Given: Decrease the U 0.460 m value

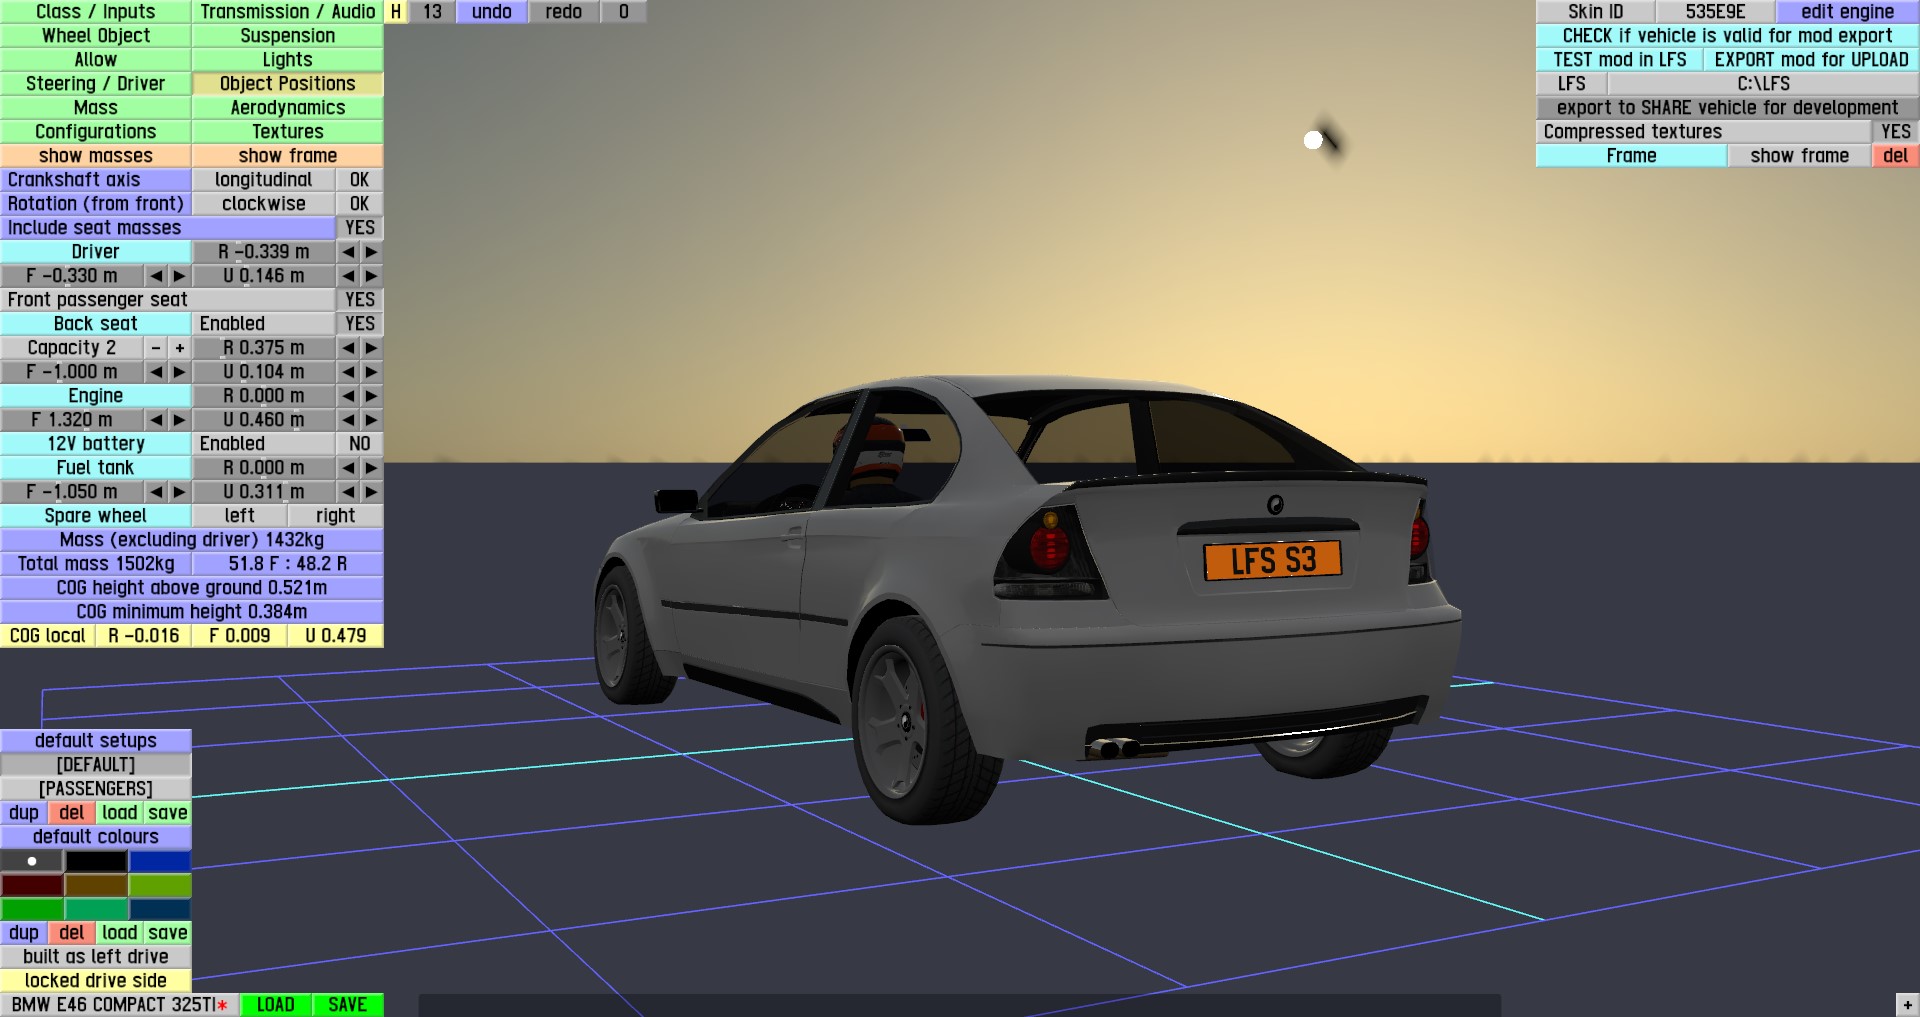Looking at the screenshot, I should click(348, 420).
